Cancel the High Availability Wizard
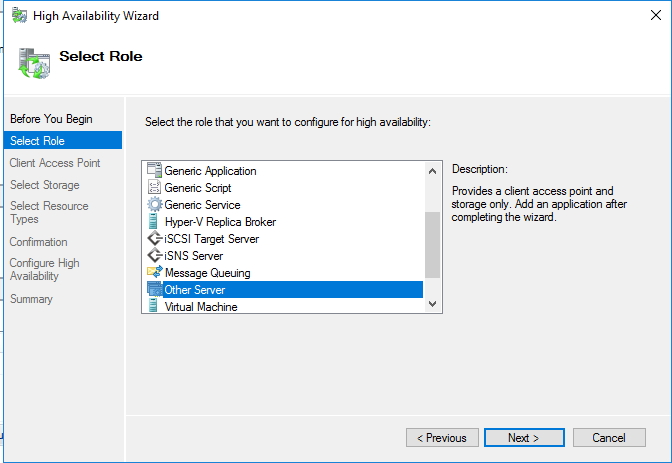This screenshot has height=463, width=672. tap(608, 438)
